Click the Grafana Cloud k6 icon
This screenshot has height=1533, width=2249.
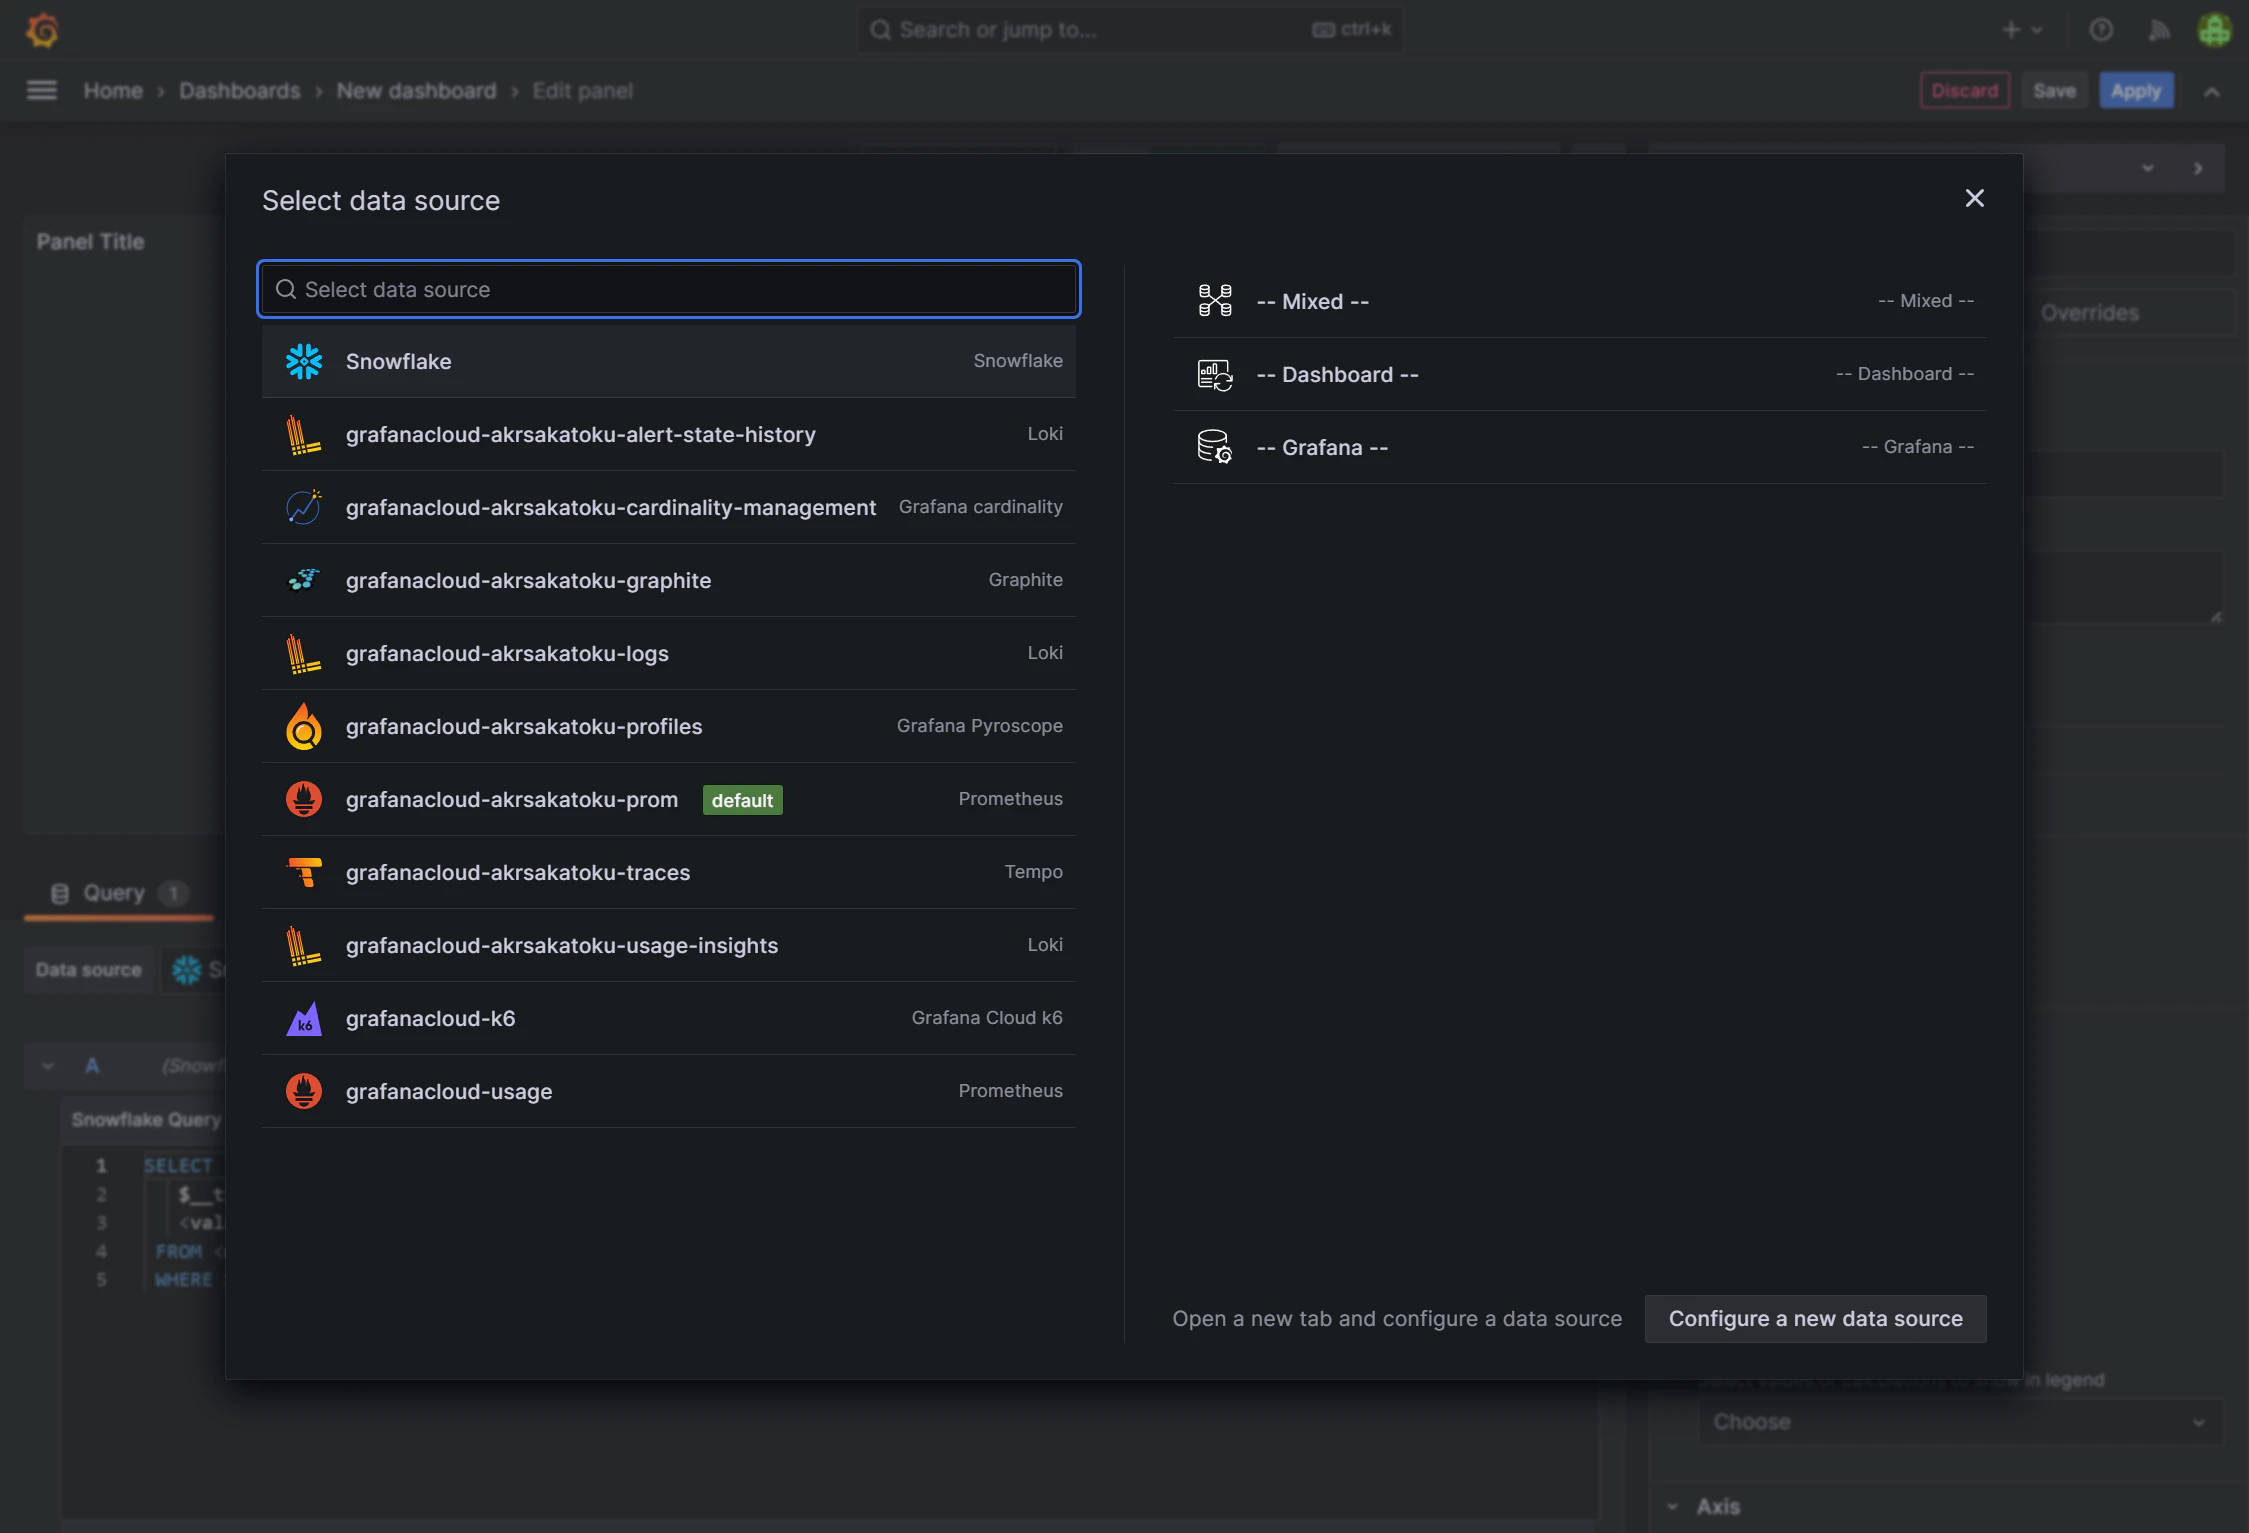(x=304, y=1018)
